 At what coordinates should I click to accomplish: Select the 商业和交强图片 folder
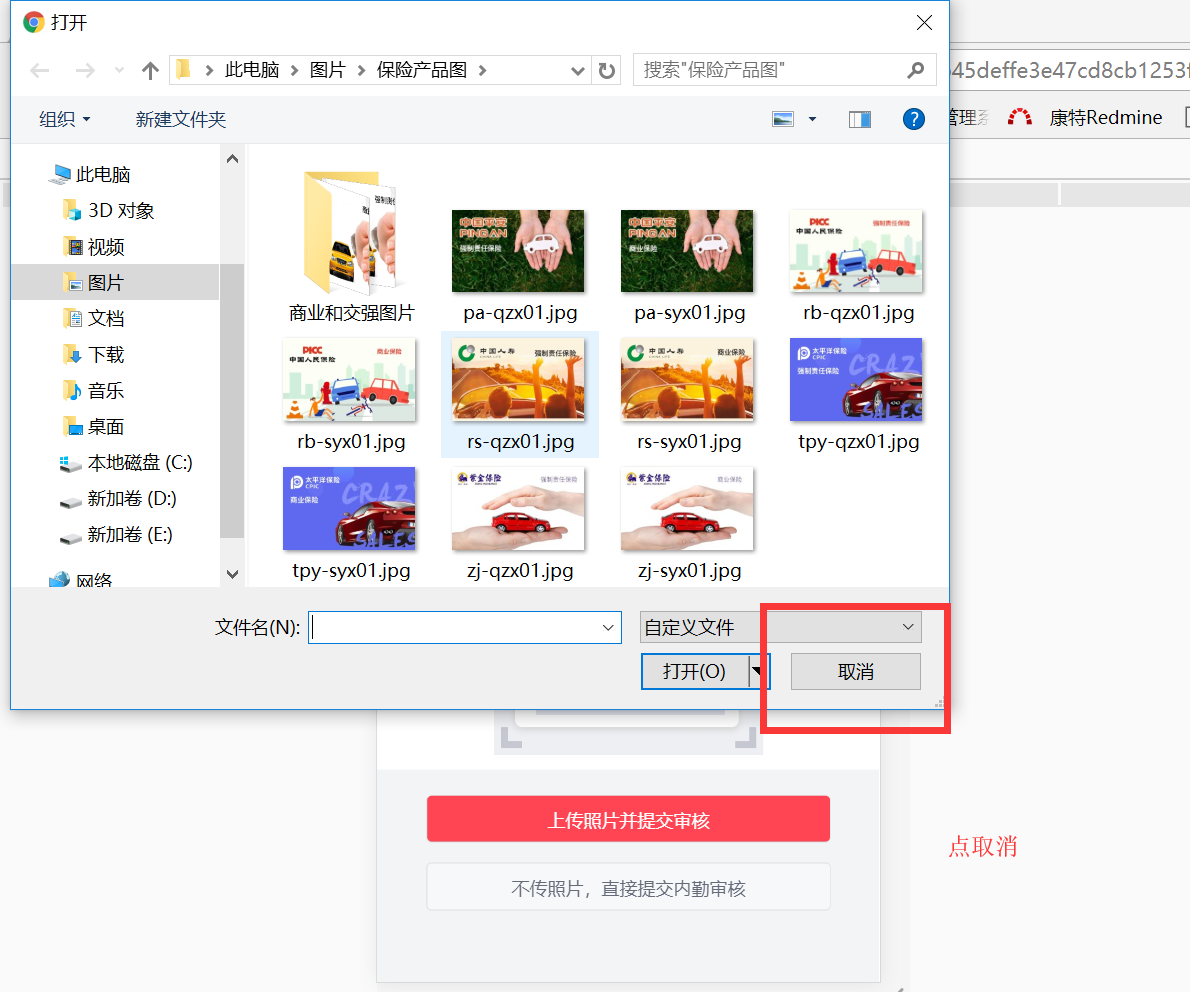click(x=351, y=249)
